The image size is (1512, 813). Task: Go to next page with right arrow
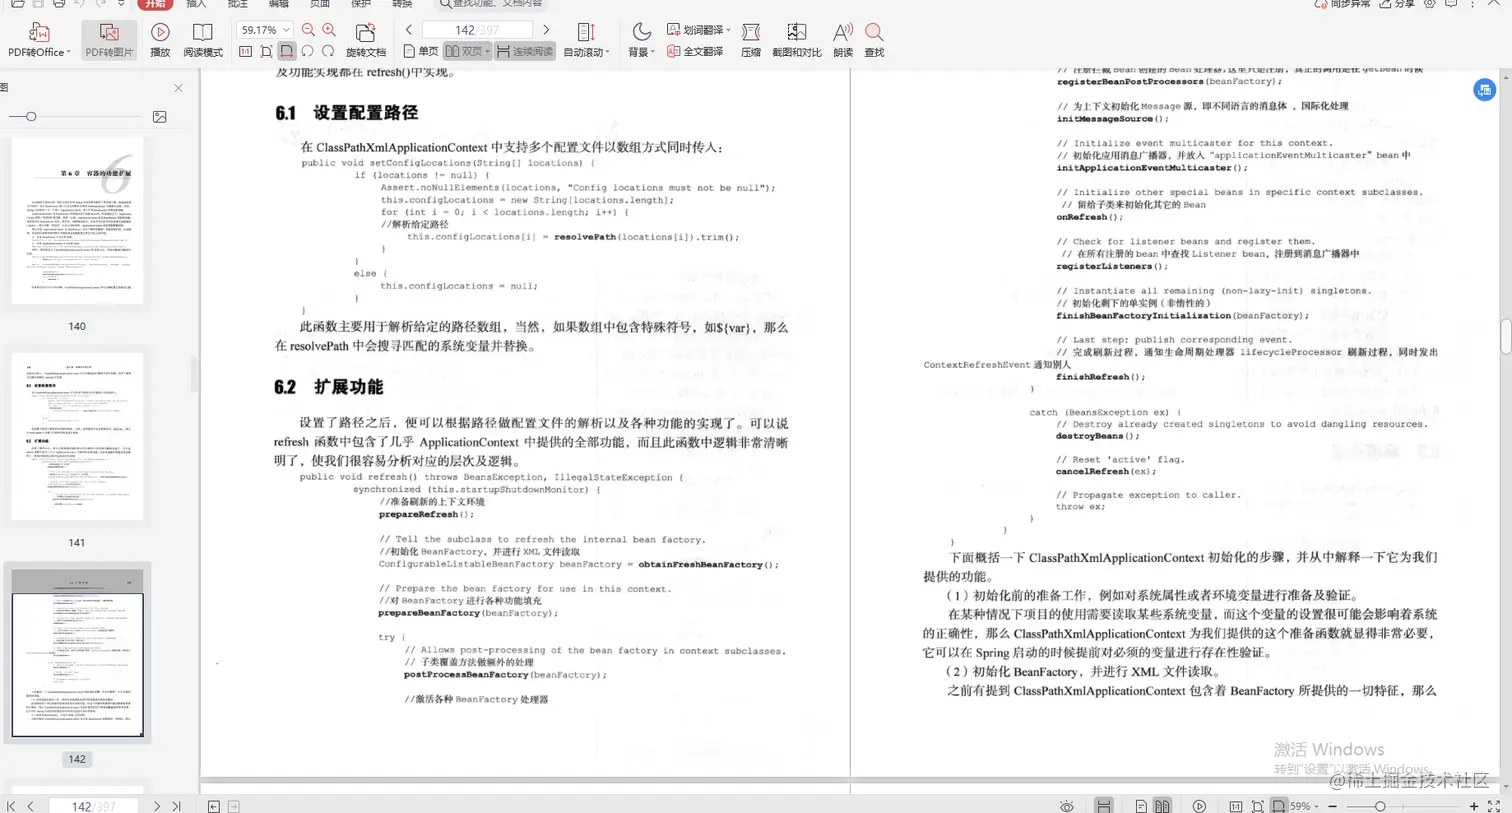coord(546,30)
